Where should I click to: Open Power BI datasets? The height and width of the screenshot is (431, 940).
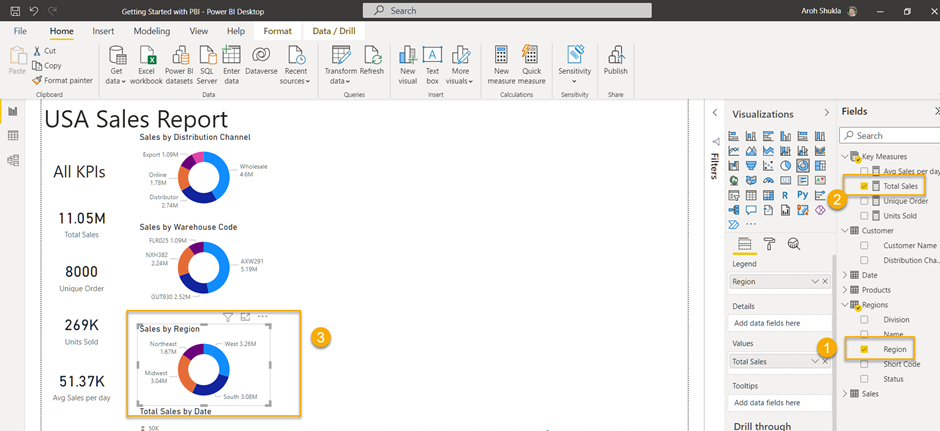pos(179,65)
